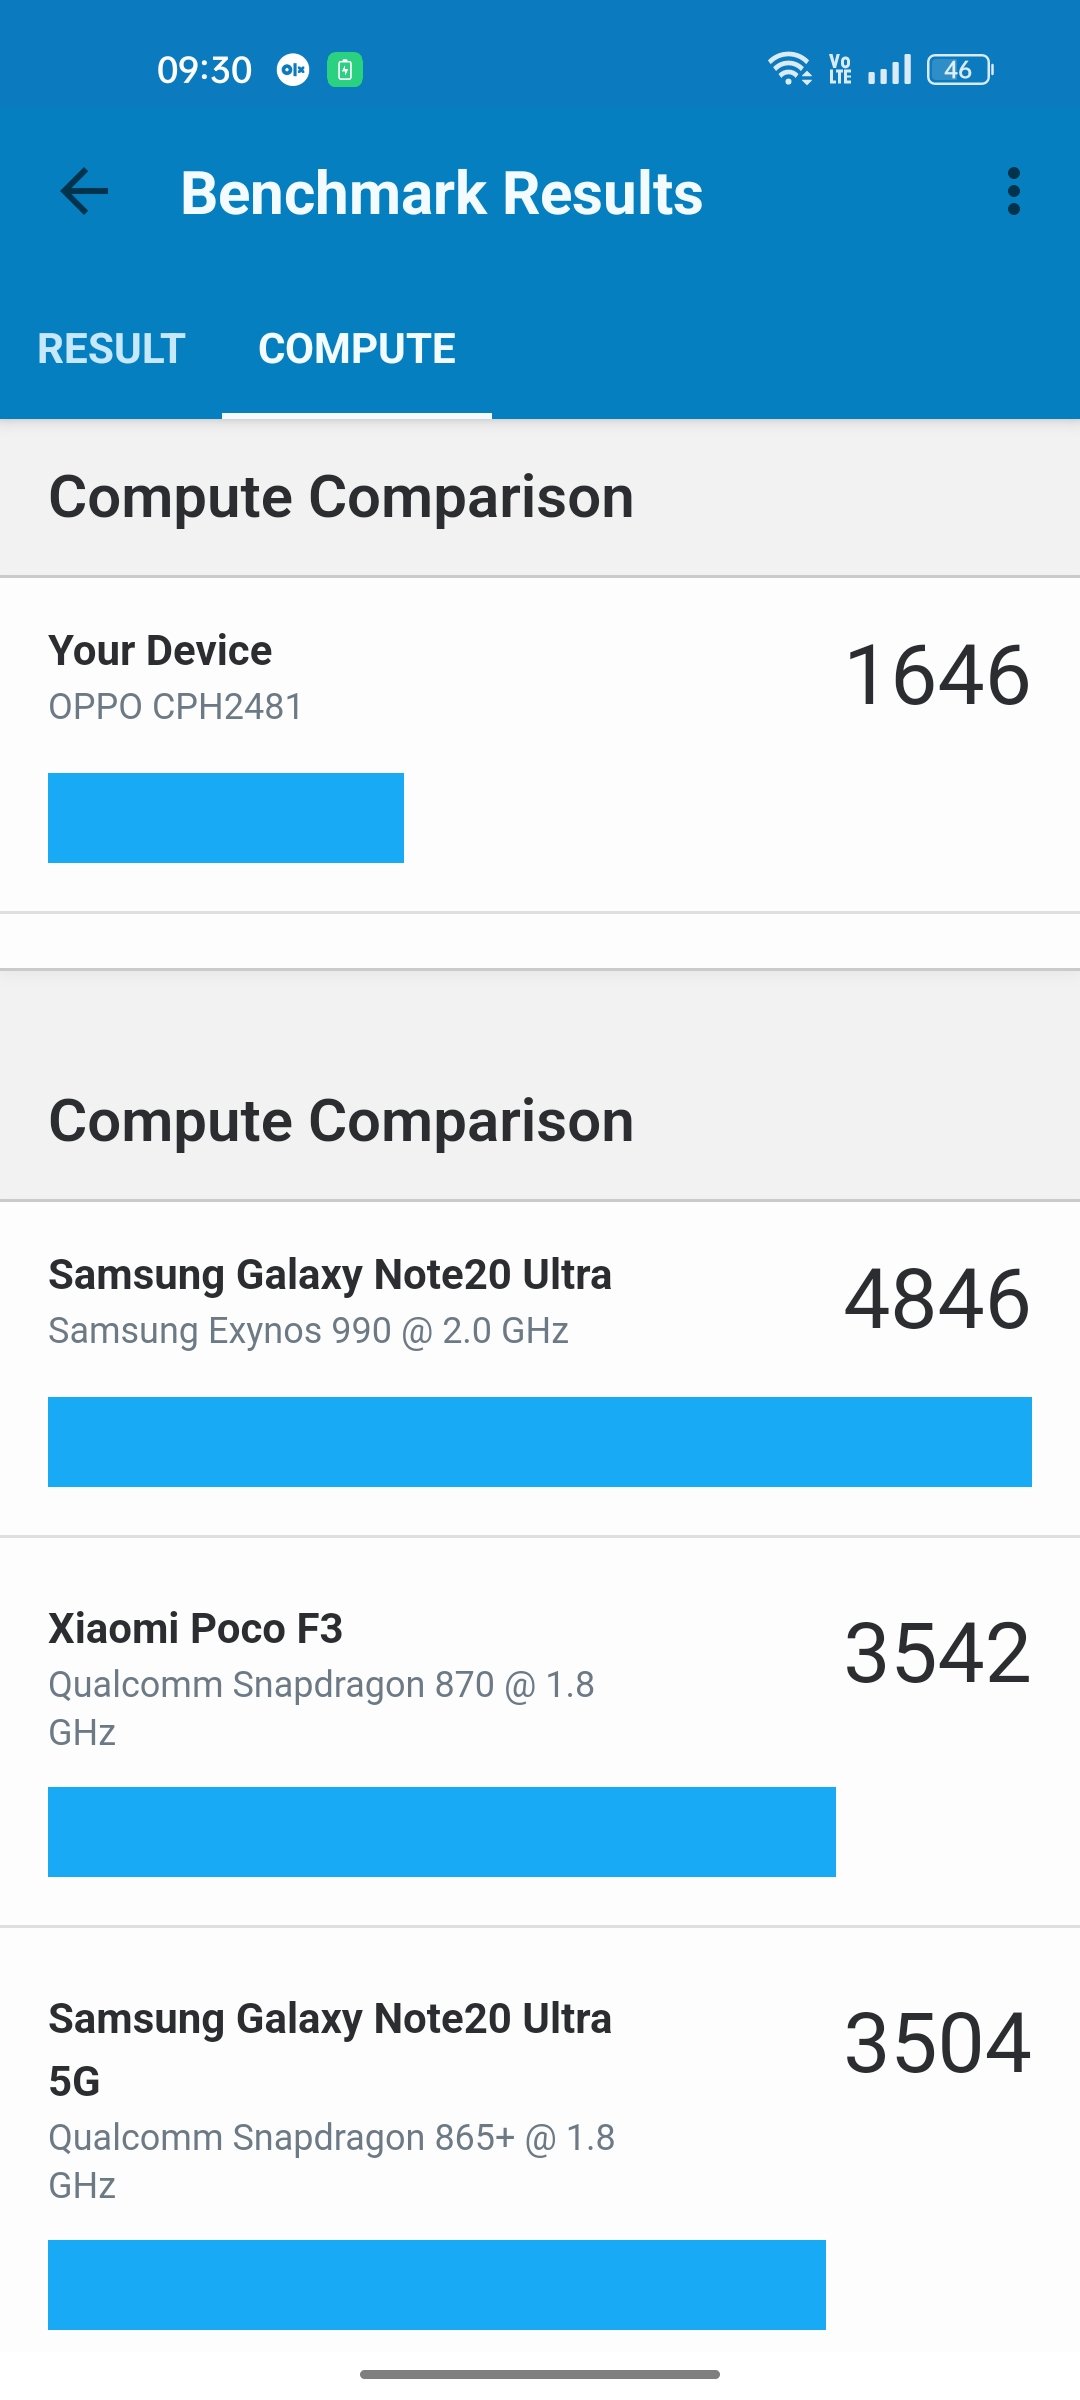Select the COMPUTE tab
Image resolution: width=1080 pixels, height=2400 pixels.
click(x=357, y=349)
